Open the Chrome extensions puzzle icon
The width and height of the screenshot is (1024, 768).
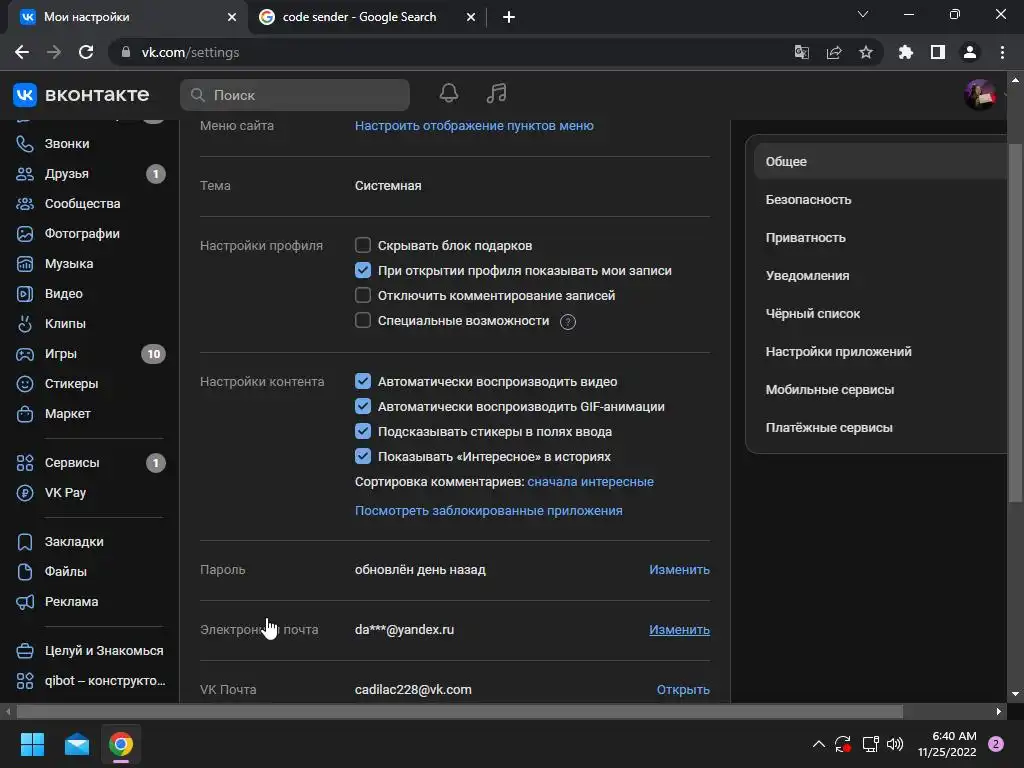click(x=906, y=52)
